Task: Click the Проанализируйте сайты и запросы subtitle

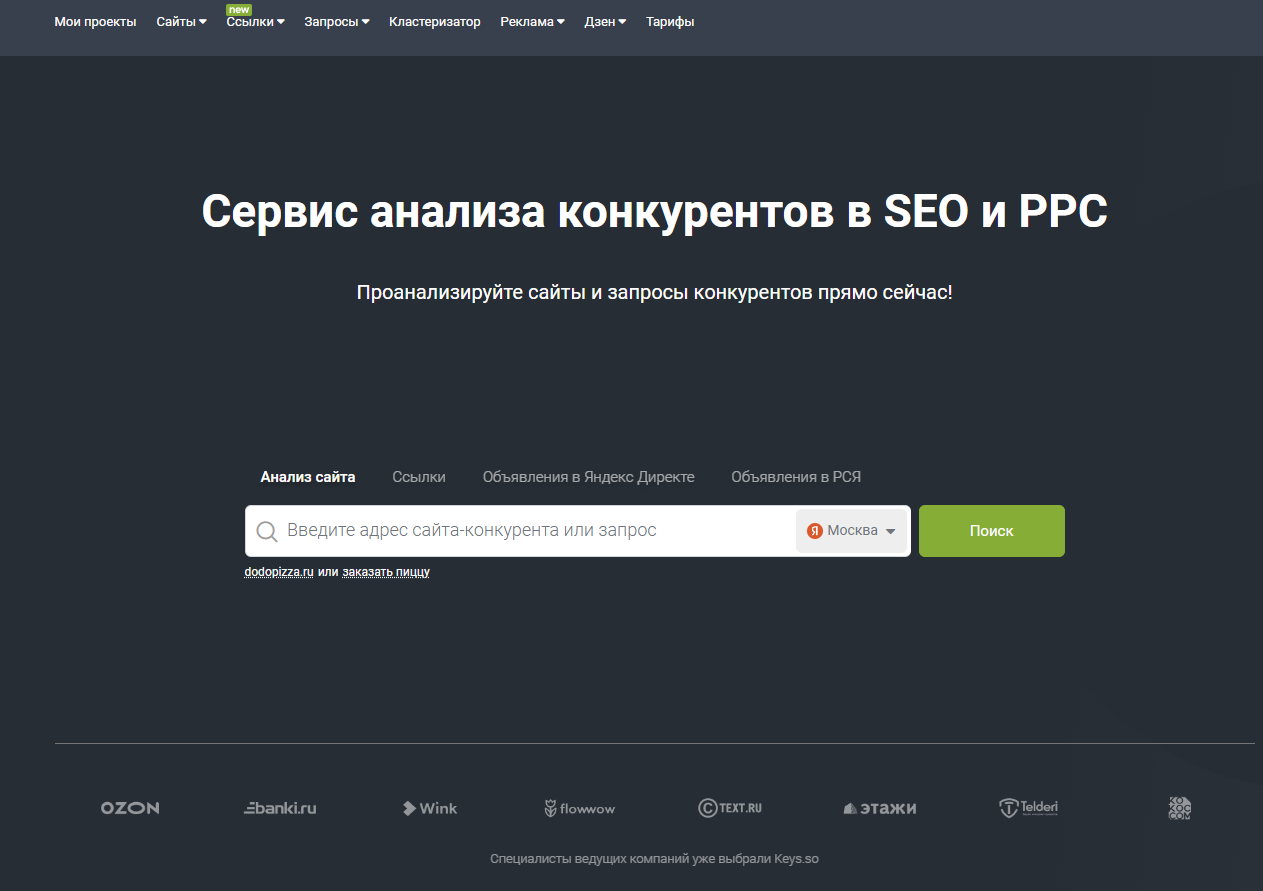Action: (655, 293)
